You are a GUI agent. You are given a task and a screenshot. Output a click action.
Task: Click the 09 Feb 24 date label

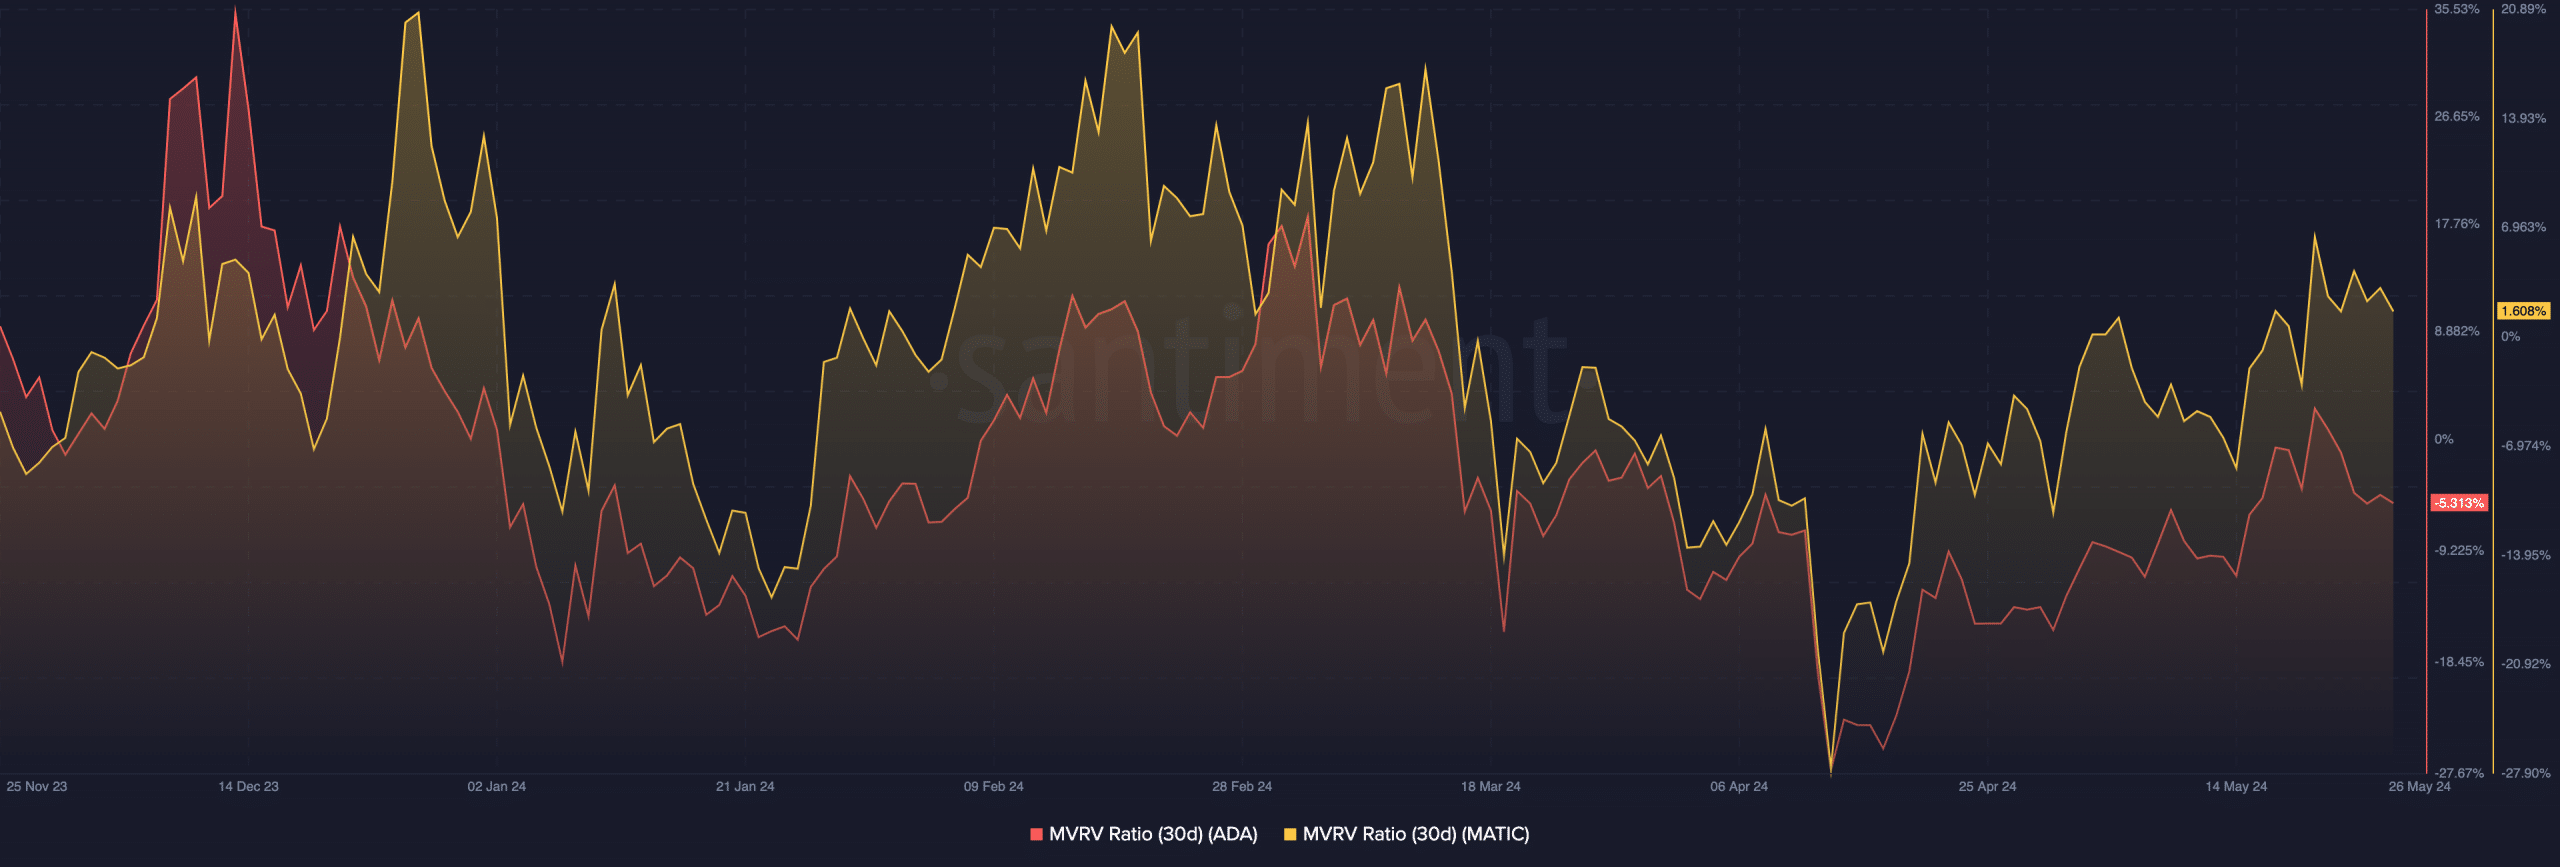pos(993,786)
